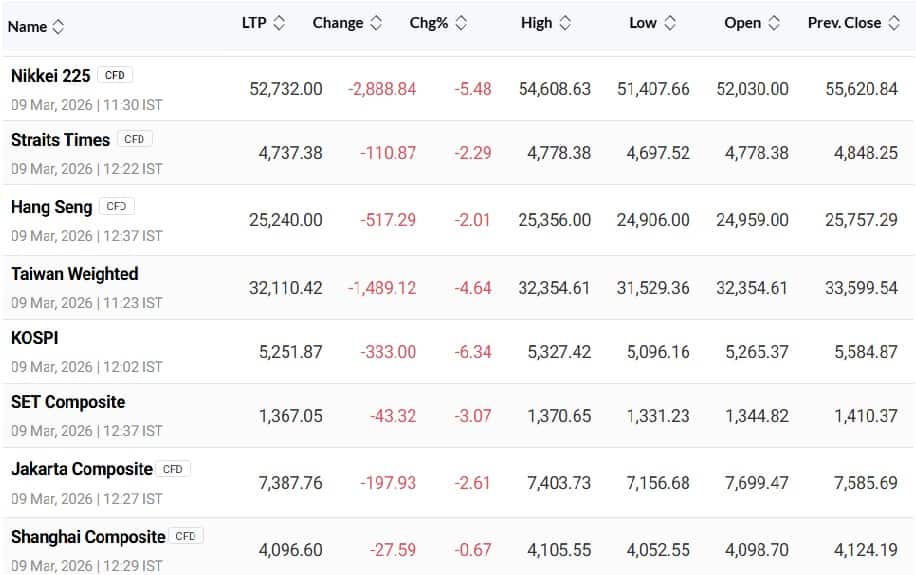This screenshot has width=916, height=575.
Task: Click Nikkei timestamp 09 Mar, 2026 | 11:30 IST
Action: (86, 105)
